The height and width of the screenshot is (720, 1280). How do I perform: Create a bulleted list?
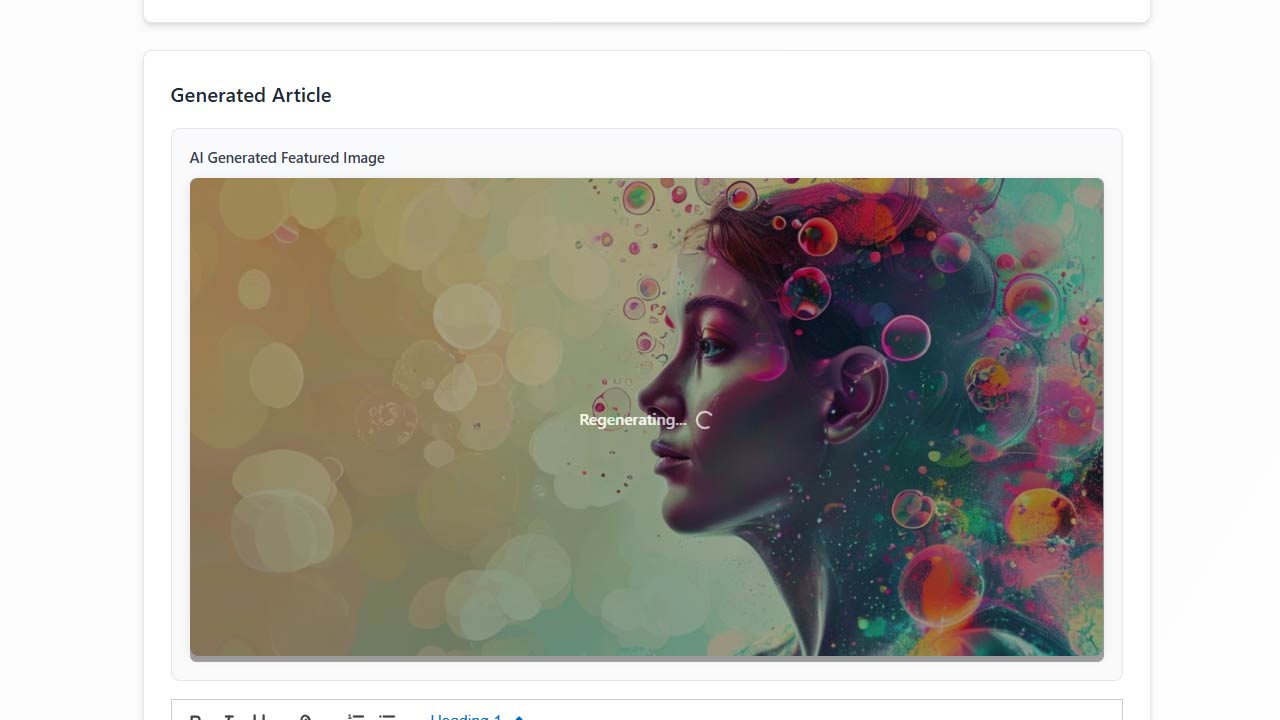pyautogui.click(x=387, y=716)
